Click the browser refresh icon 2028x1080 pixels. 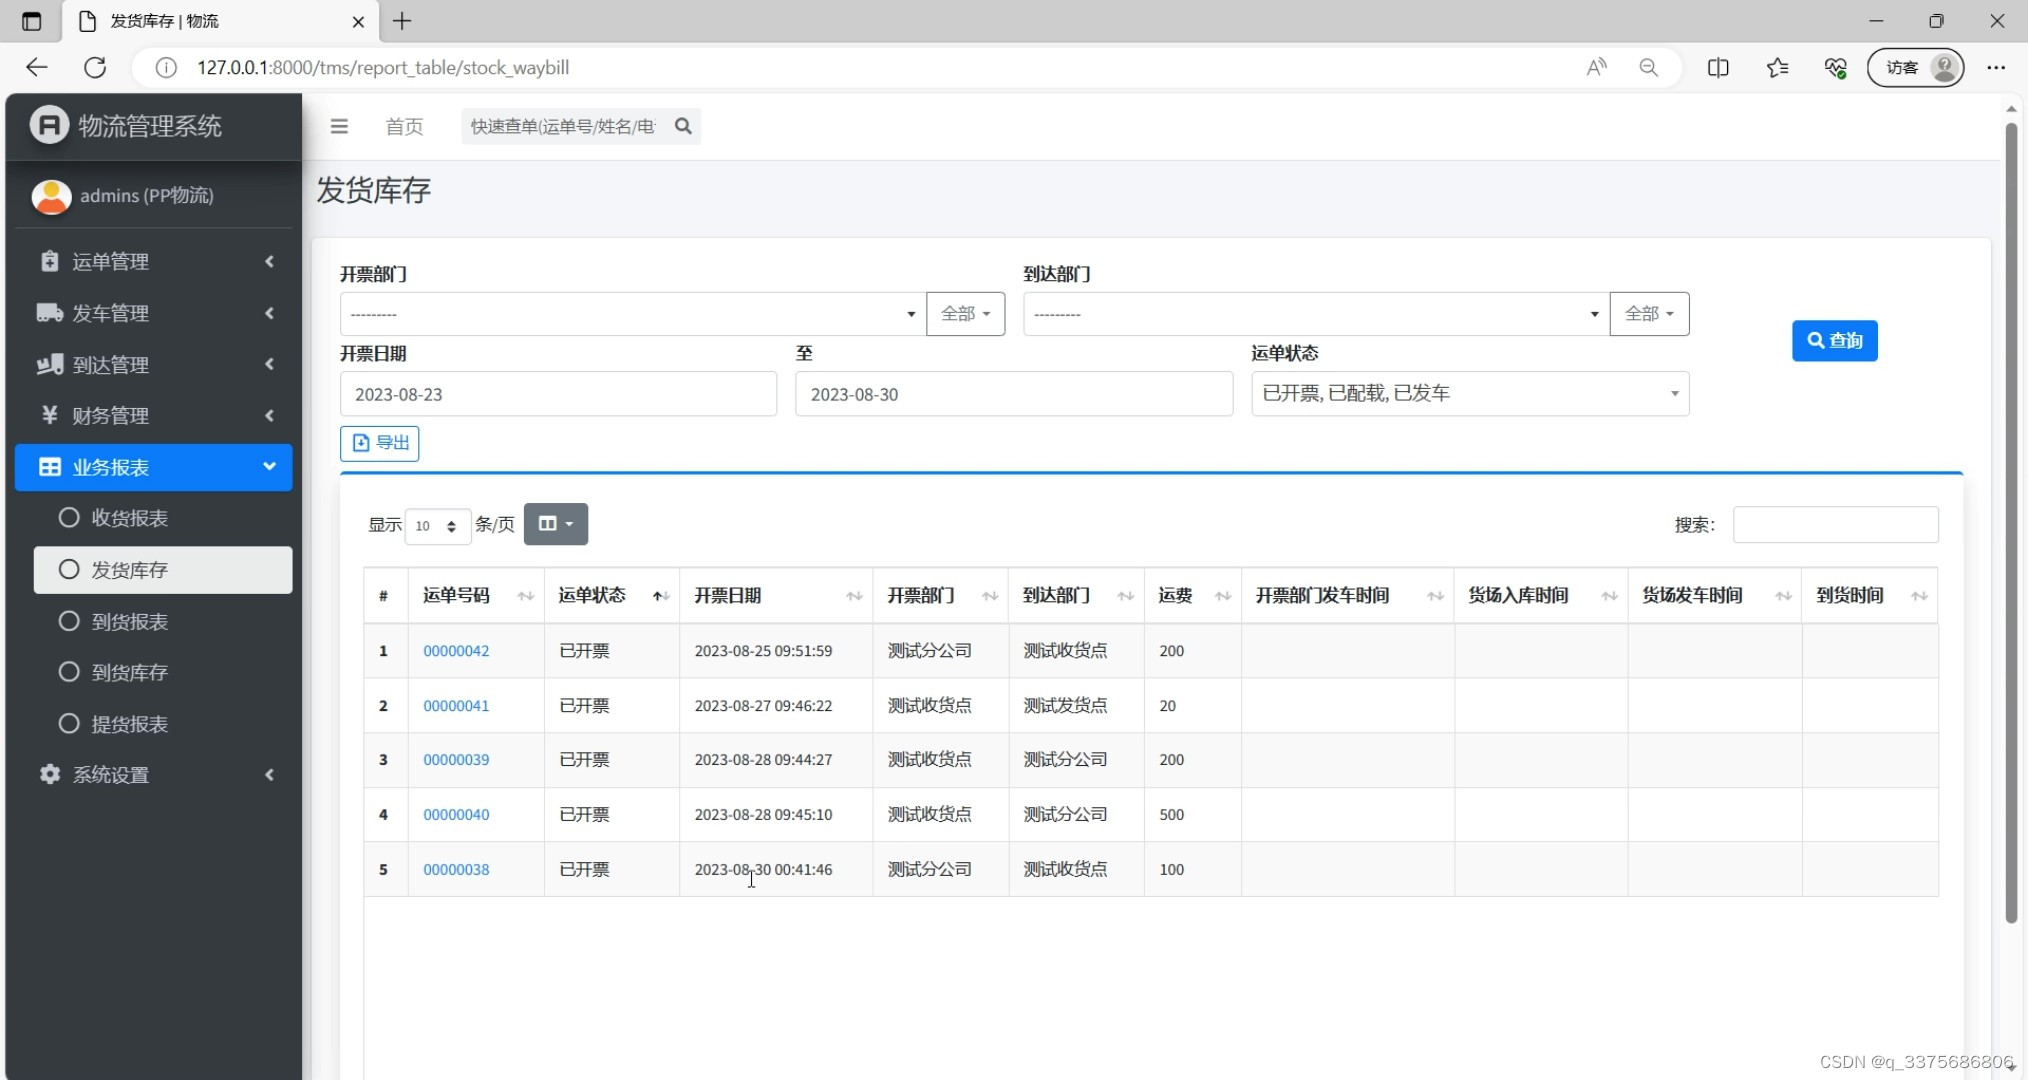[x=95, y=67]
